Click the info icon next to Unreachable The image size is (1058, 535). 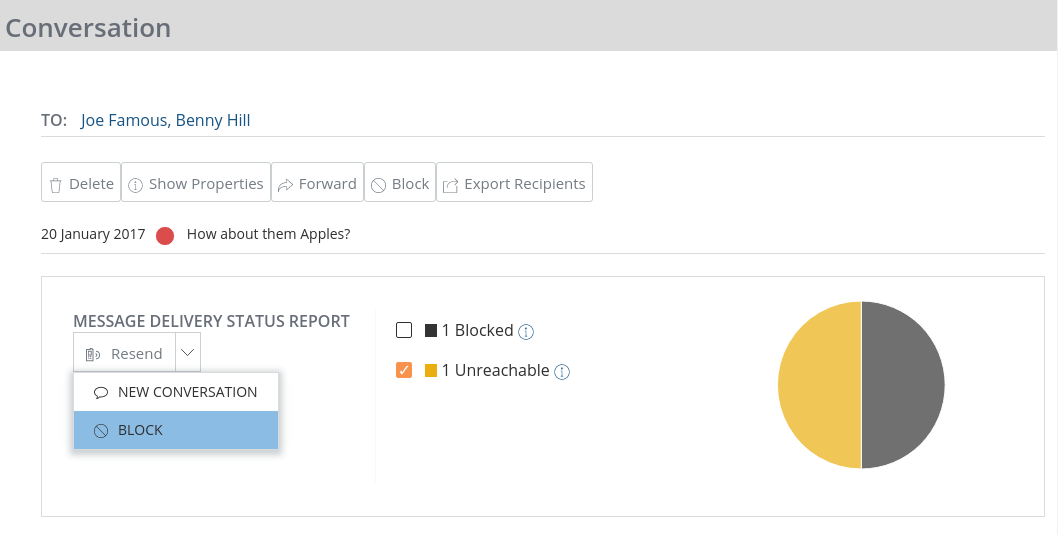point(562,372)
